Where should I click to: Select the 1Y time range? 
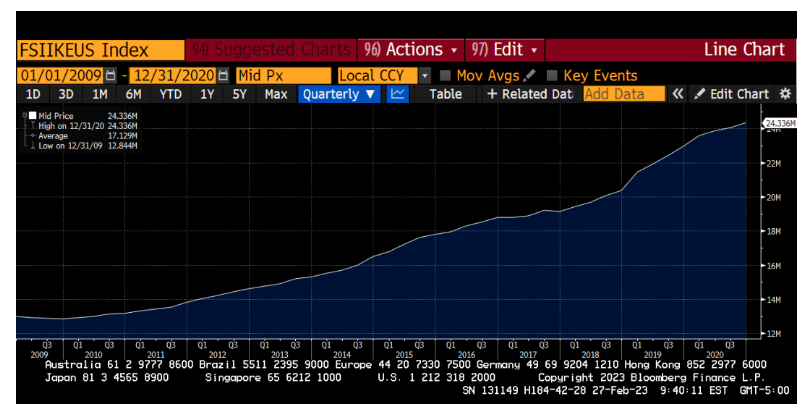click(x=207, y=94)
